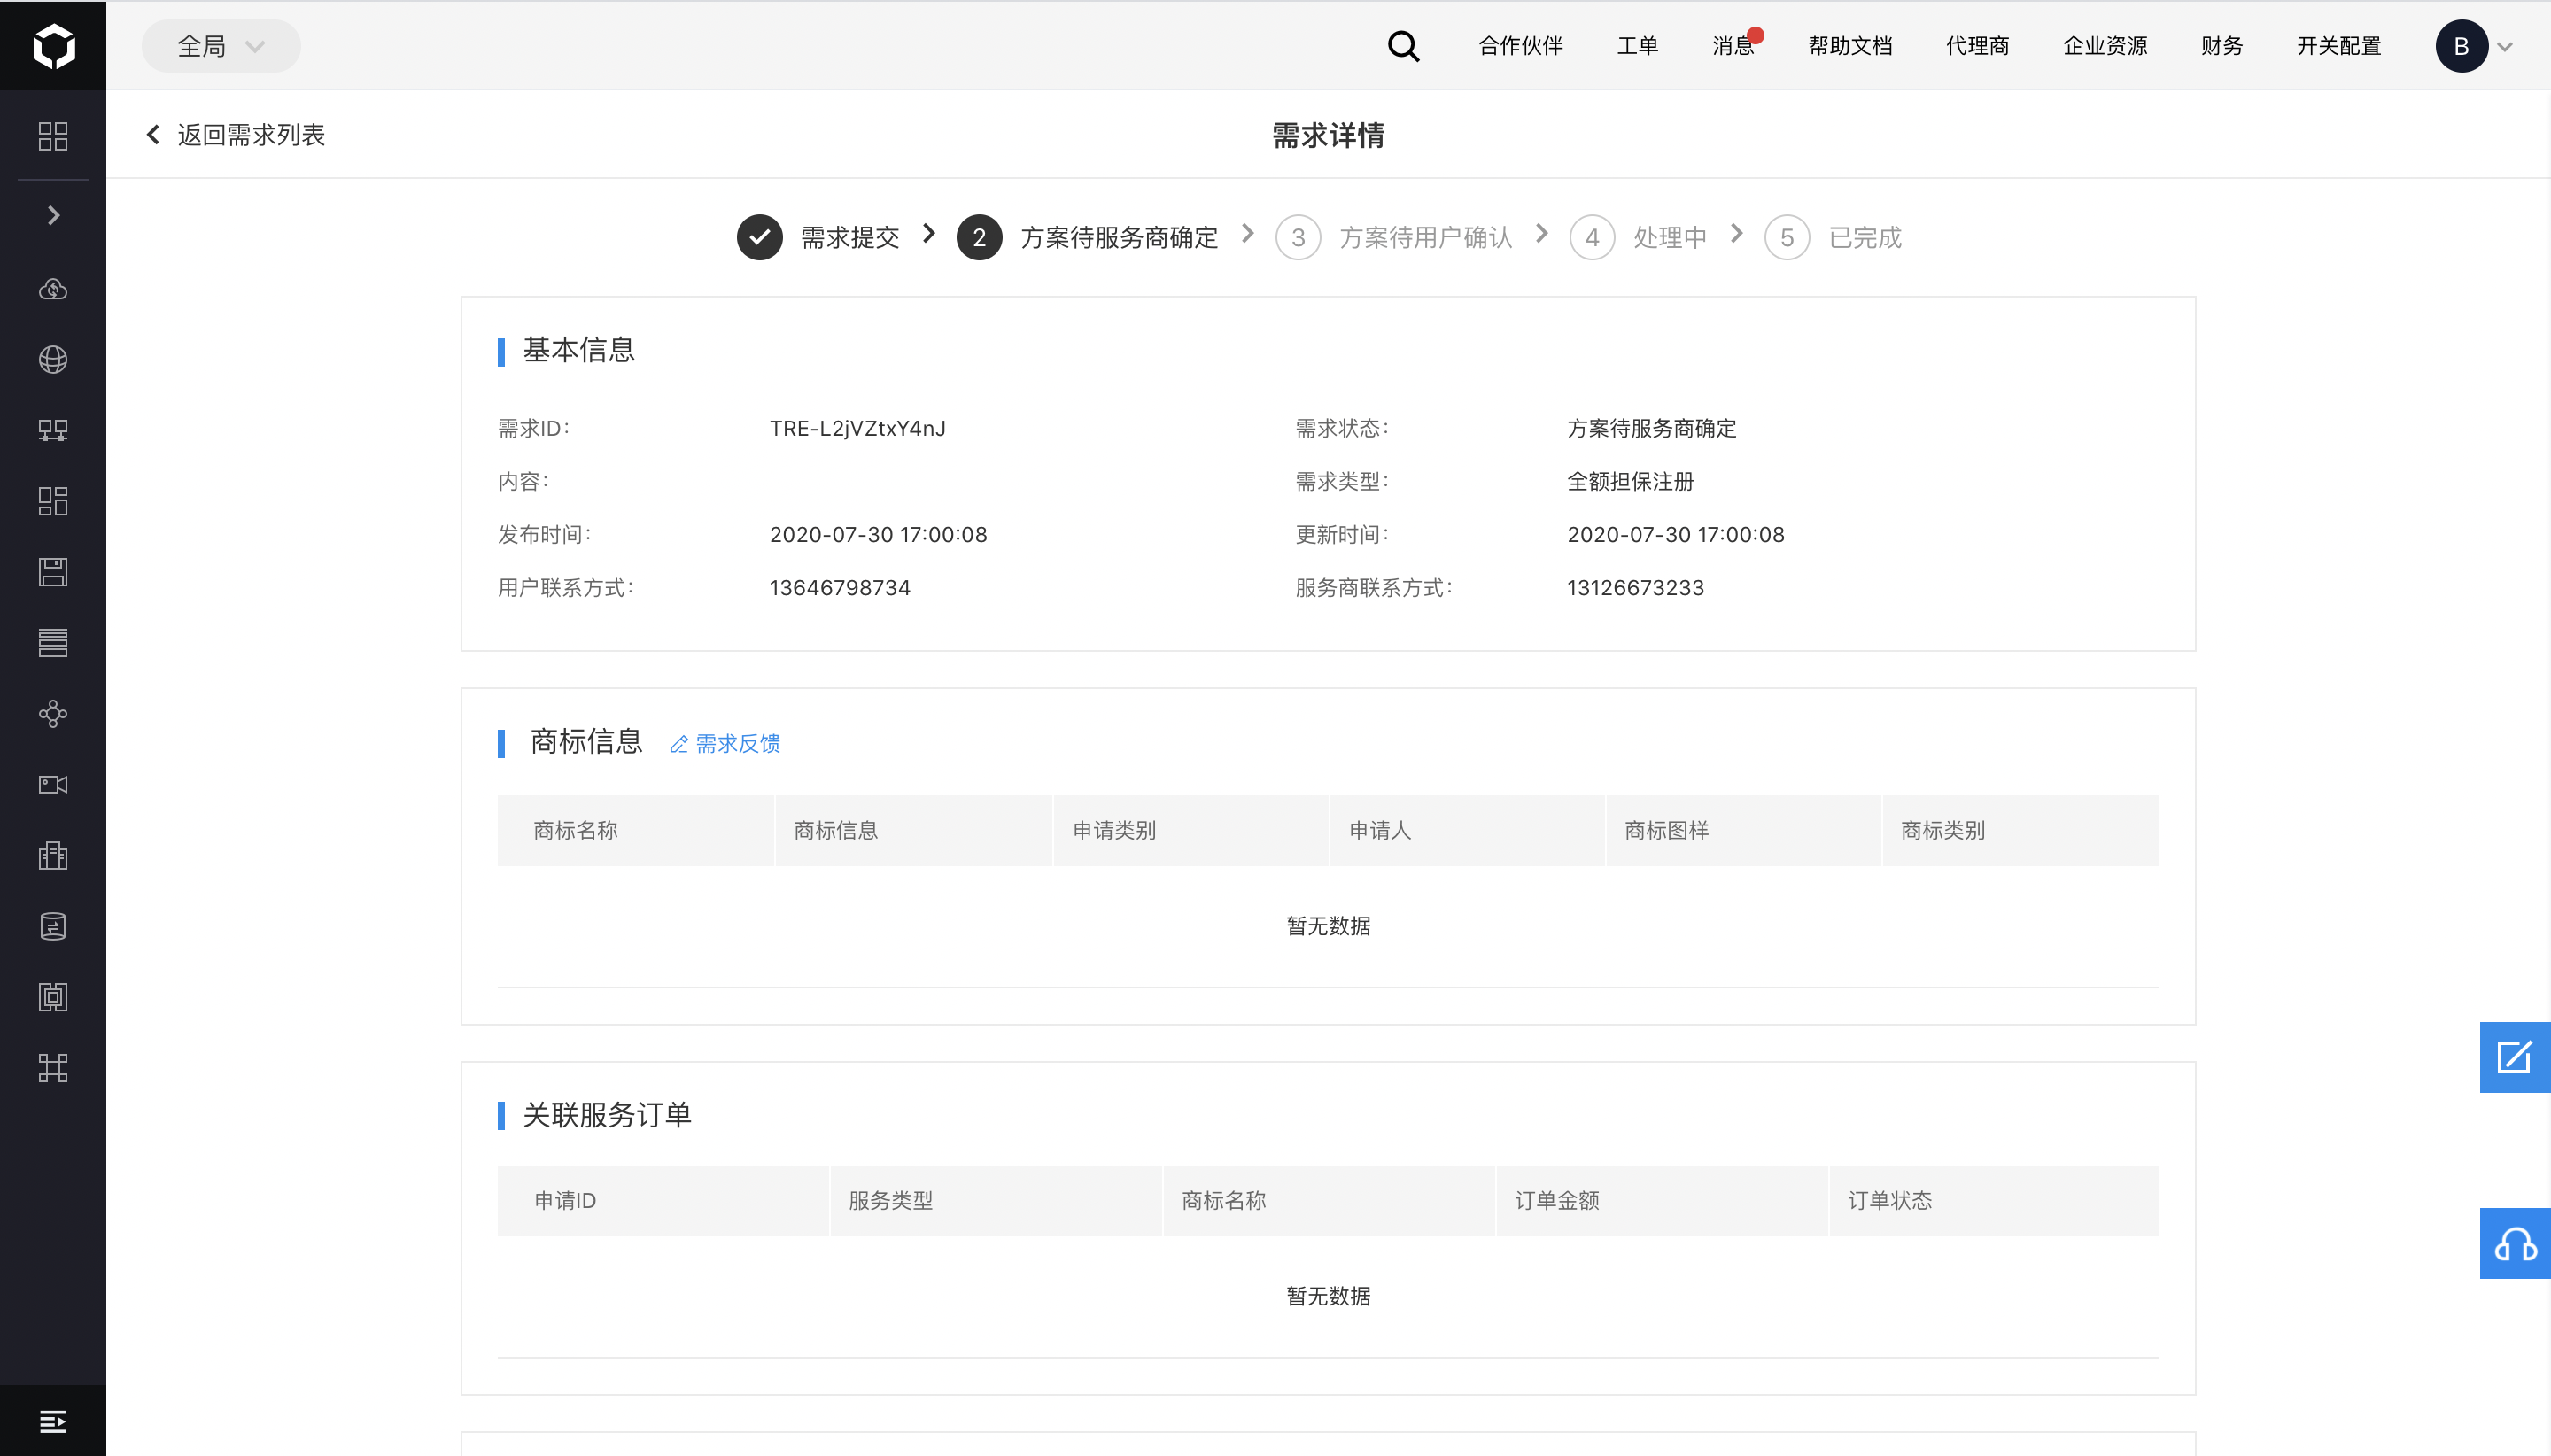The height and width of the screenshot is (1456, 2551).
Task: Open the database cylinder sidebar icon
Action: [x=53, y=926]
